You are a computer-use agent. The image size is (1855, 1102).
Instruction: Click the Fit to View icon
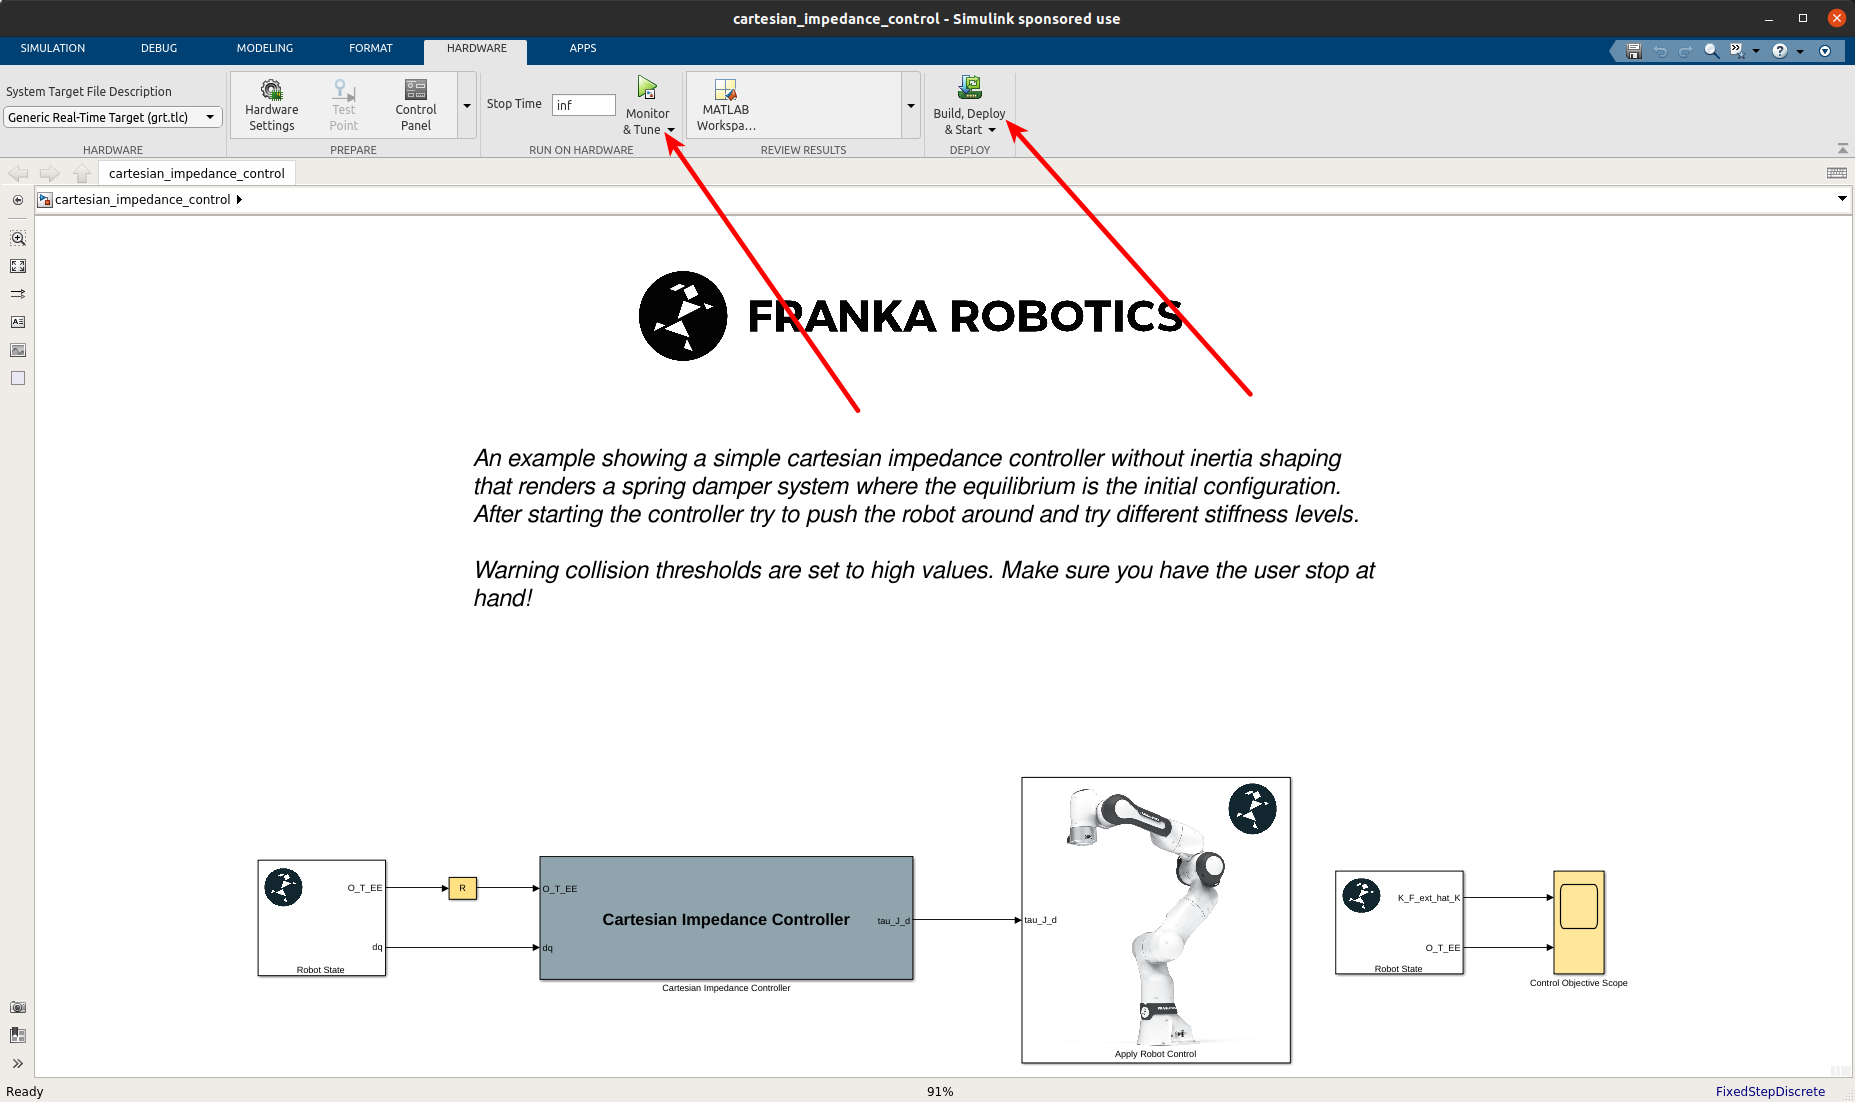[x=18, y=267]
